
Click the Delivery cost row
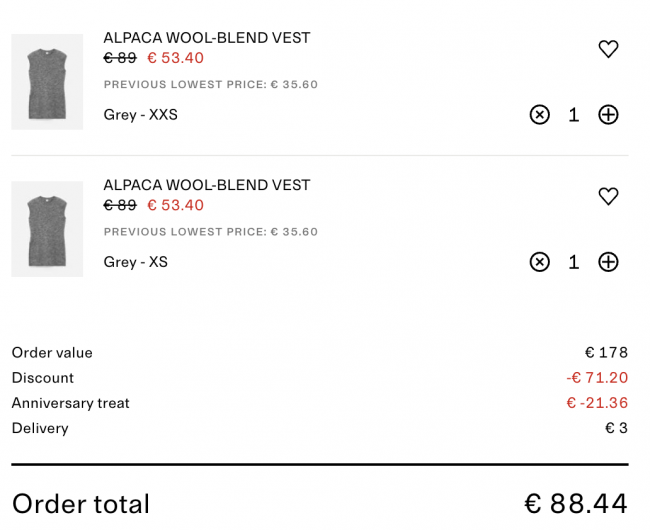pos(320,428)
